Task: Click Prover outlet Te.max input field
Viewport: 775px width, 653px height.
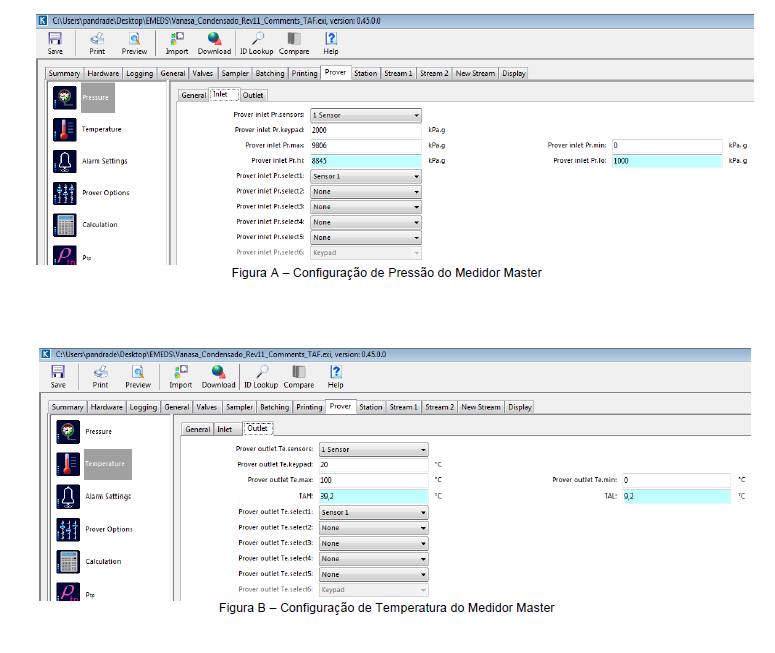Action: pos(374,480)
